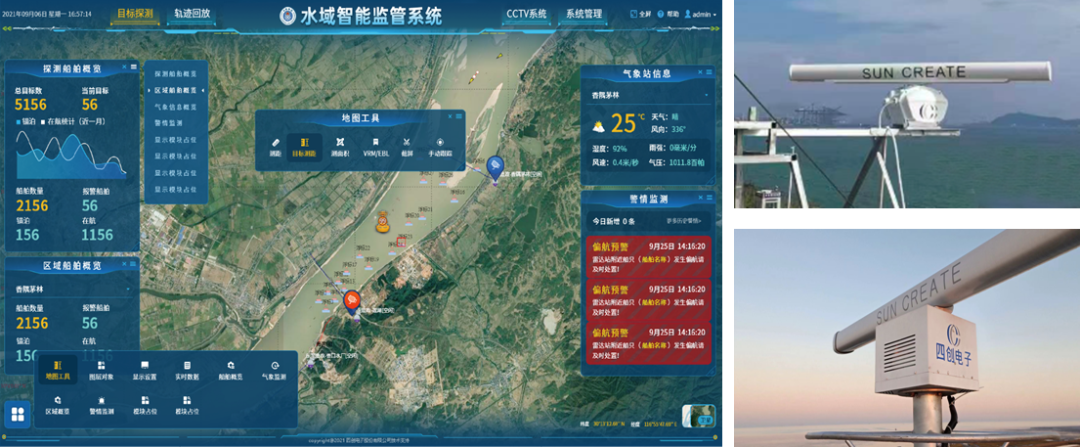Toggle 全屏 fullscreen mode
The image size is (1080, 447).
tap(642, 15)
